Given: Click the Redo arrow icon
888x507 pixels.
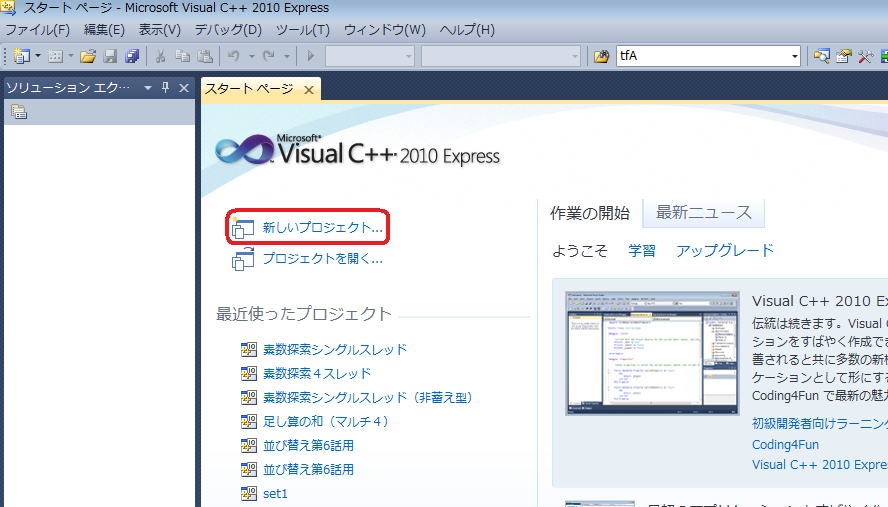Looking at the screenshot, I should pyautogui.click(x=269, y=56).
